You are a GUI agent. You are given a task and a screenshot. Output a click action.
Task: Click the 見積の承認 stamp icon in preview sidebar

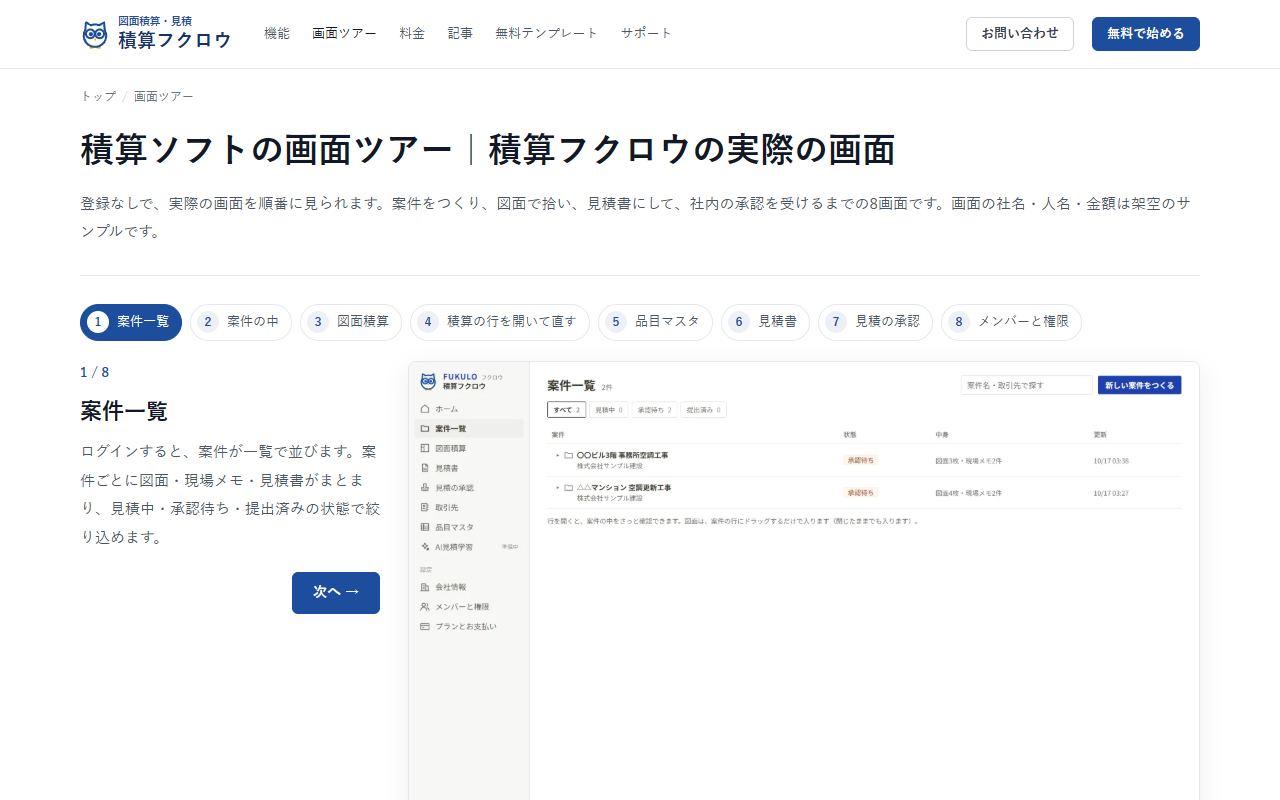(425, 487)
